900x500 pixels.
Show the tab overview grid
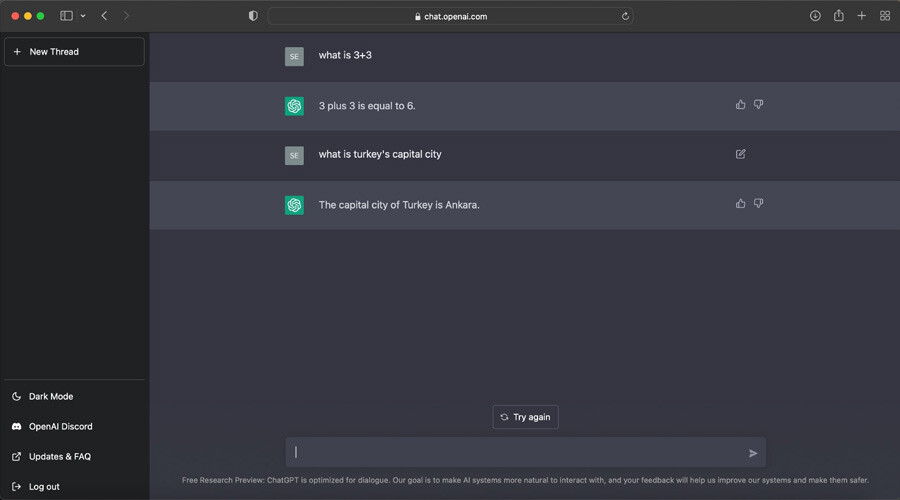pyautogui.click(x=885, y=16)
